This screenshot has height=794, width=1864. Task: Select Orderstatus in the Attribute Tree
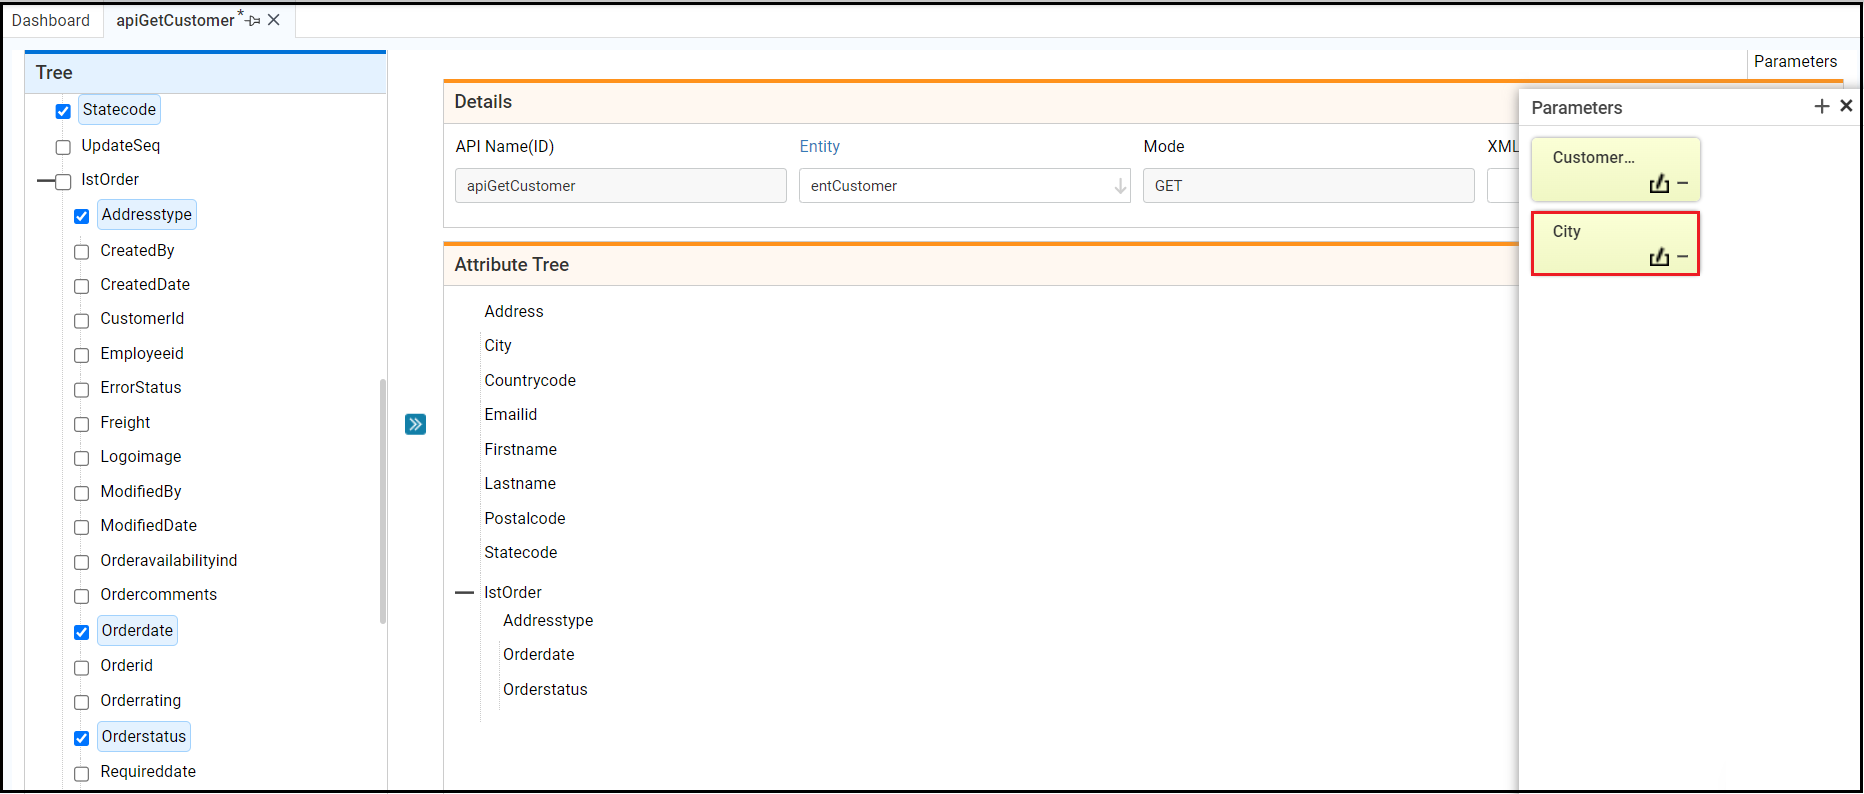click(545, 690)
